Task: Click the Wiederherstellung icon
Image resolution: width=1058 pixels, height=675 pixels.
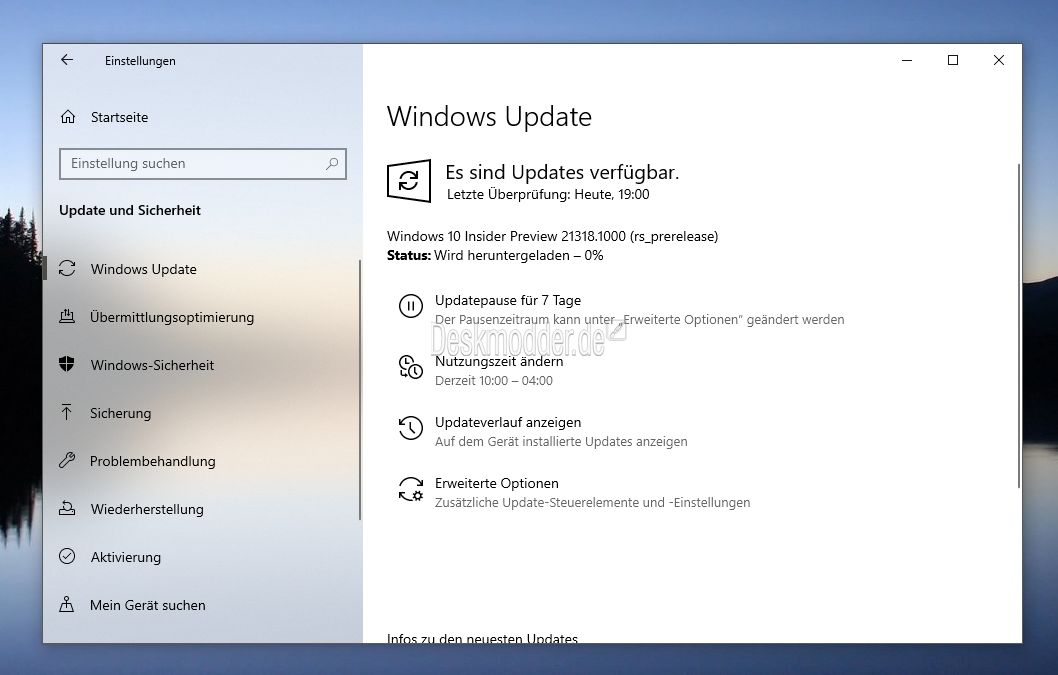Action: [x=67, y=508]
